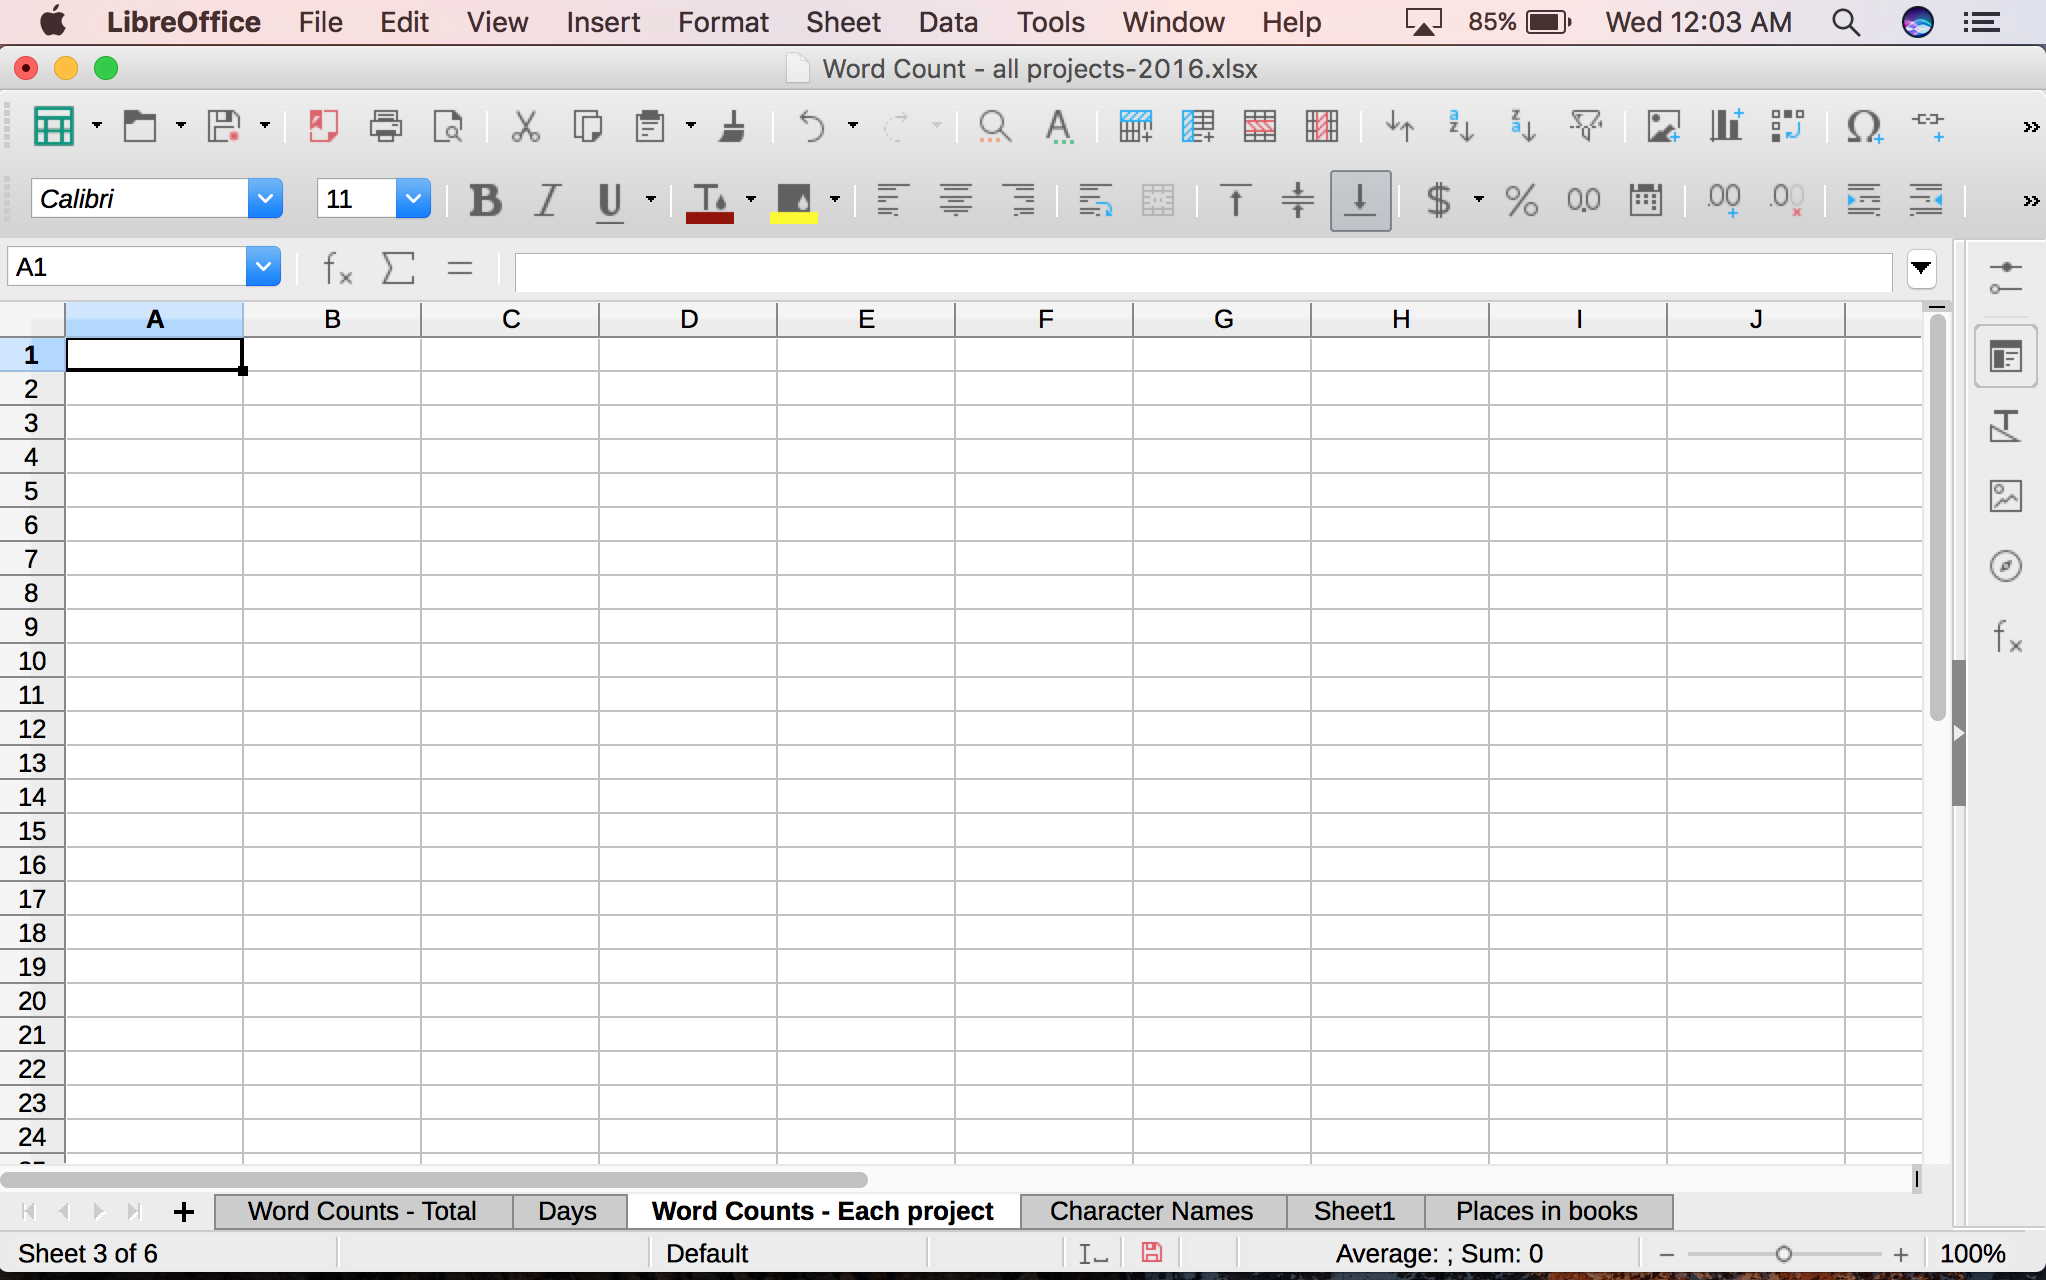The image size is (2046, 1280).
Task: Switch to the Places in books tab
Action: click(1546, 1209)
